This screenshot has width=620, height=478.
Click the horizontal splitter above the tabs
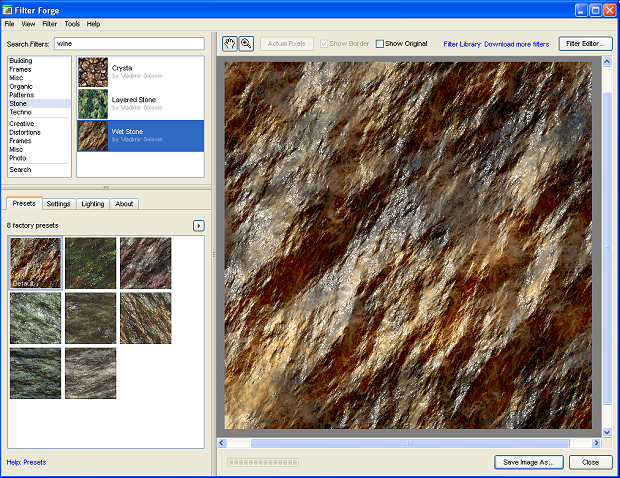coord(106,187)
